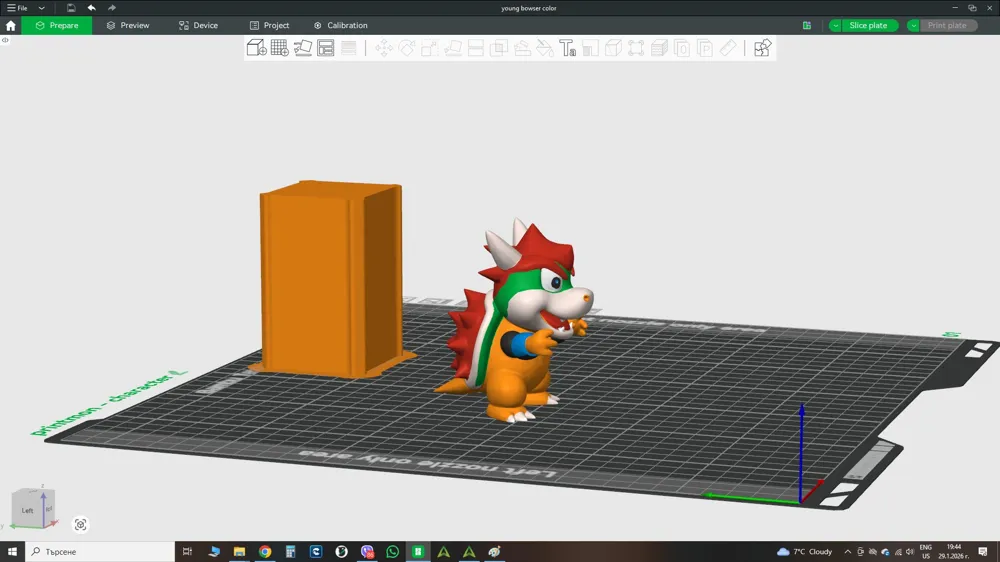Open the Project tab
1000x562 pixels.
(269, 26)
